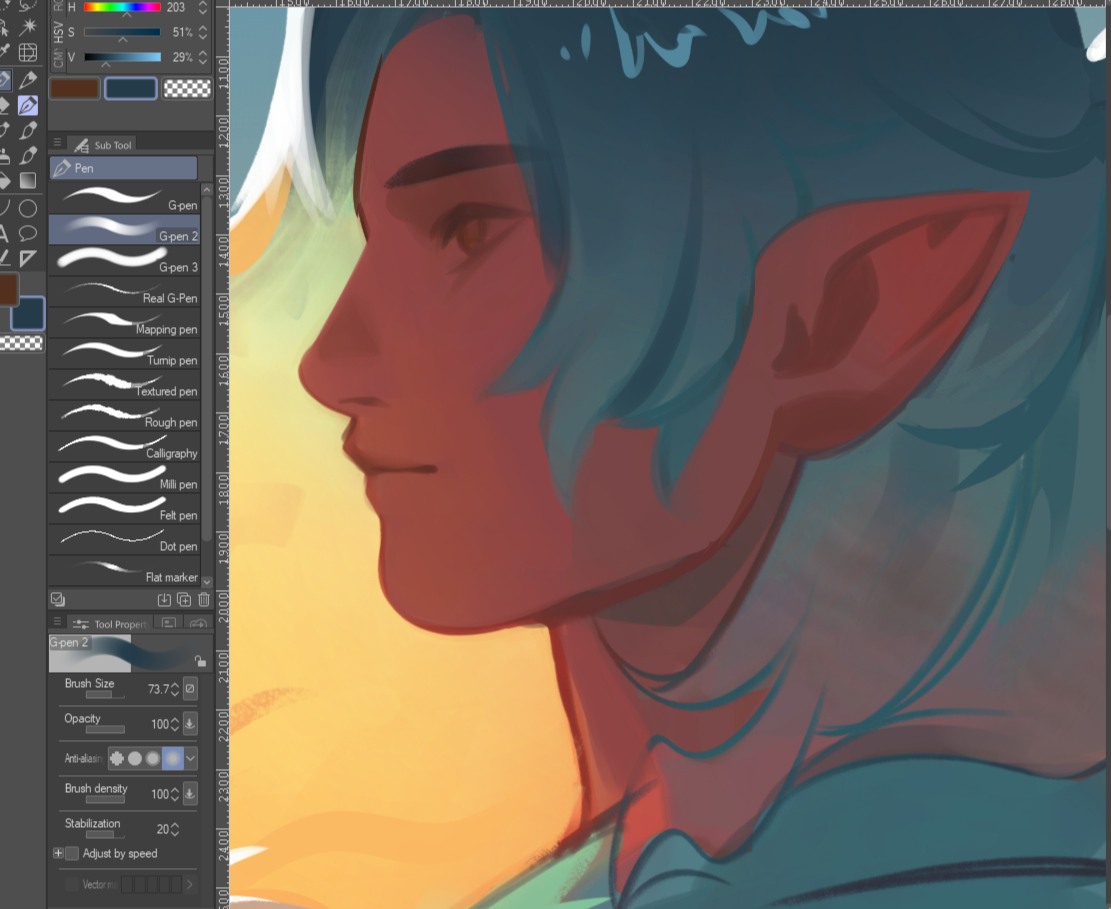Open the anti-aliasing dropdown arrow
Viewport: 1111px width, 909px height.
click(190, 759)
